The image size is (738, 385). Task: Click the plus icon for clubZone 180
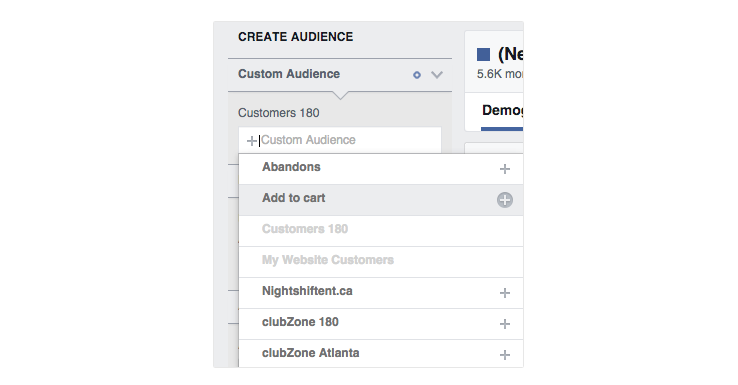pyautogui.click(x=505, y=324)
